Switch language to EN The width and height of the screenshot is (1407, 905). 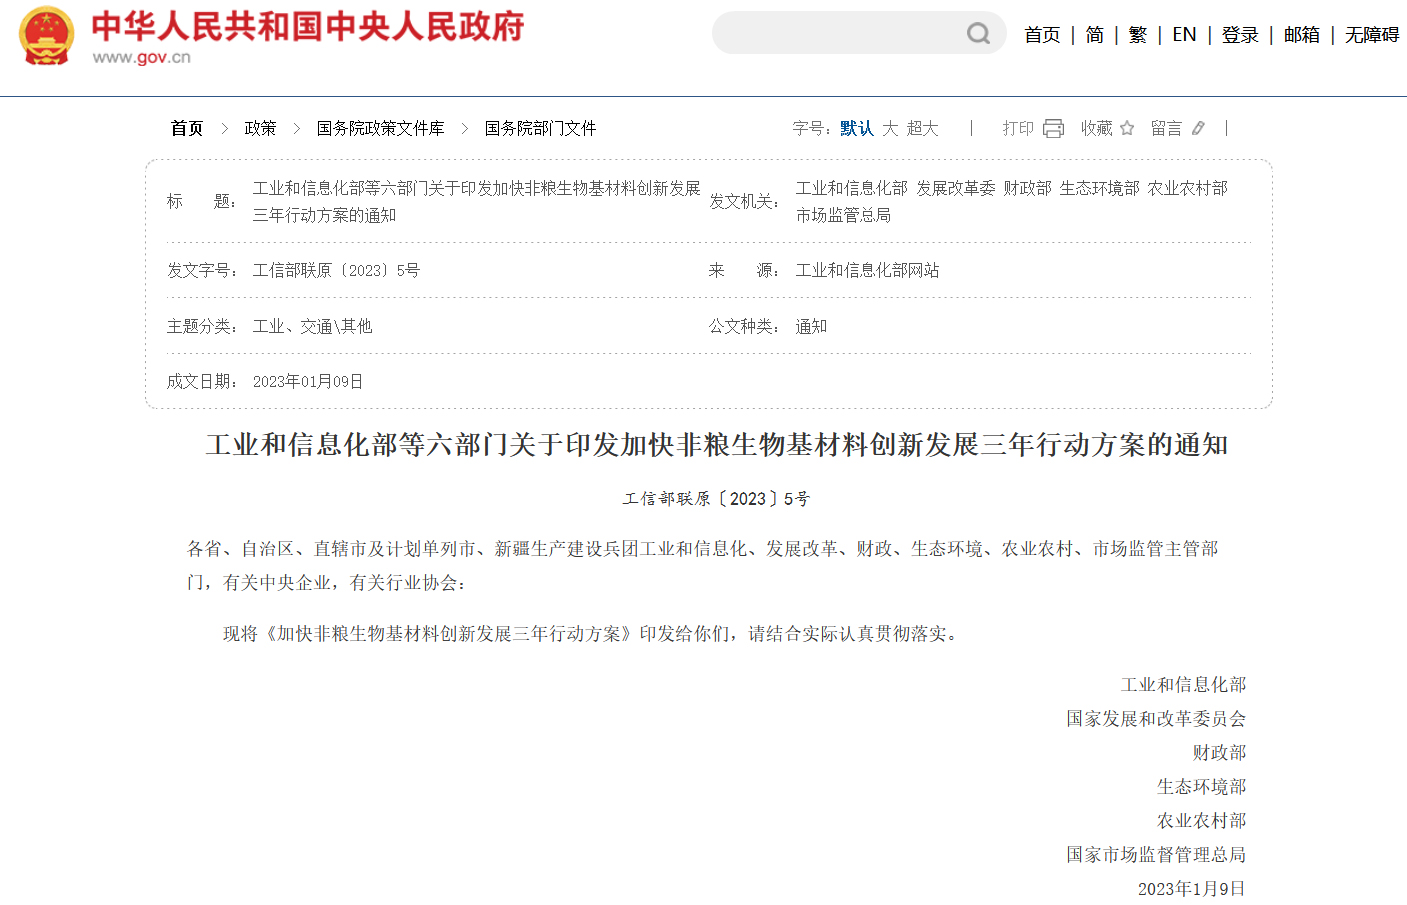point(1184,35)
